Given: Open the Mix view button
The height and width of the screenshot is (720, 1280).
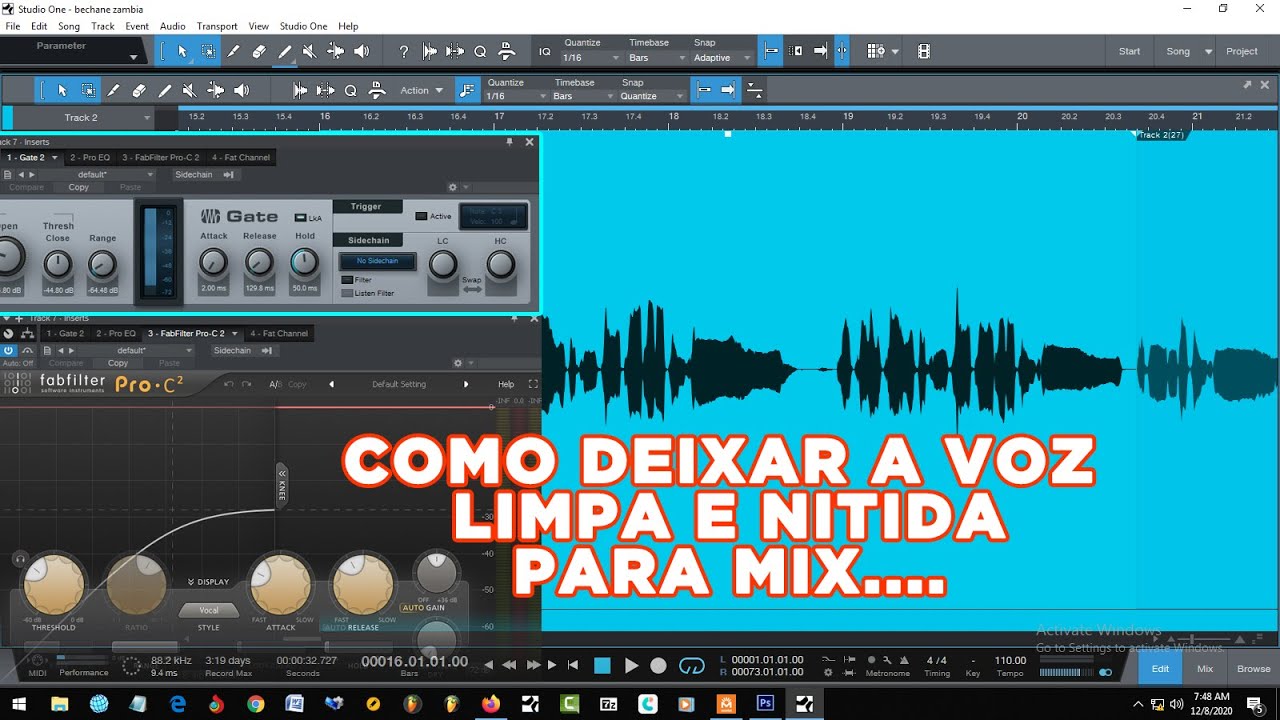Looking at the screenshot, I should tap(1205, 668).
